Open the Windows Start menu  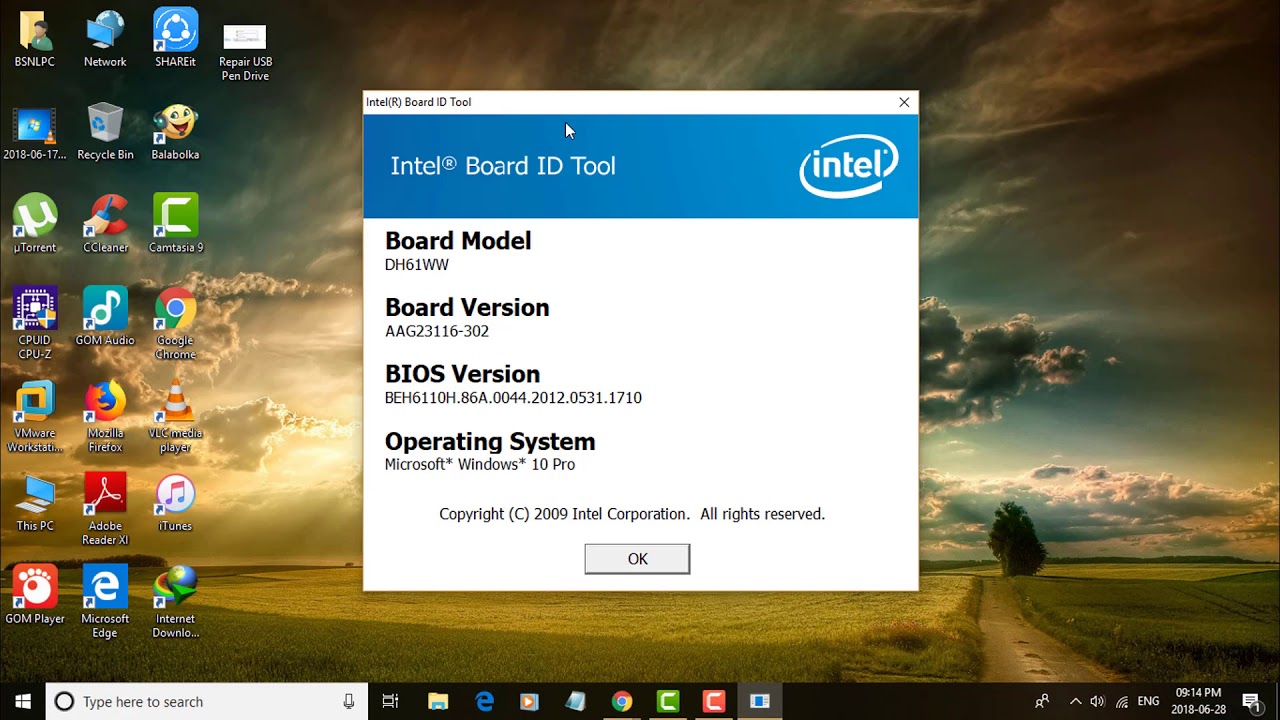[x=22, y=701]
